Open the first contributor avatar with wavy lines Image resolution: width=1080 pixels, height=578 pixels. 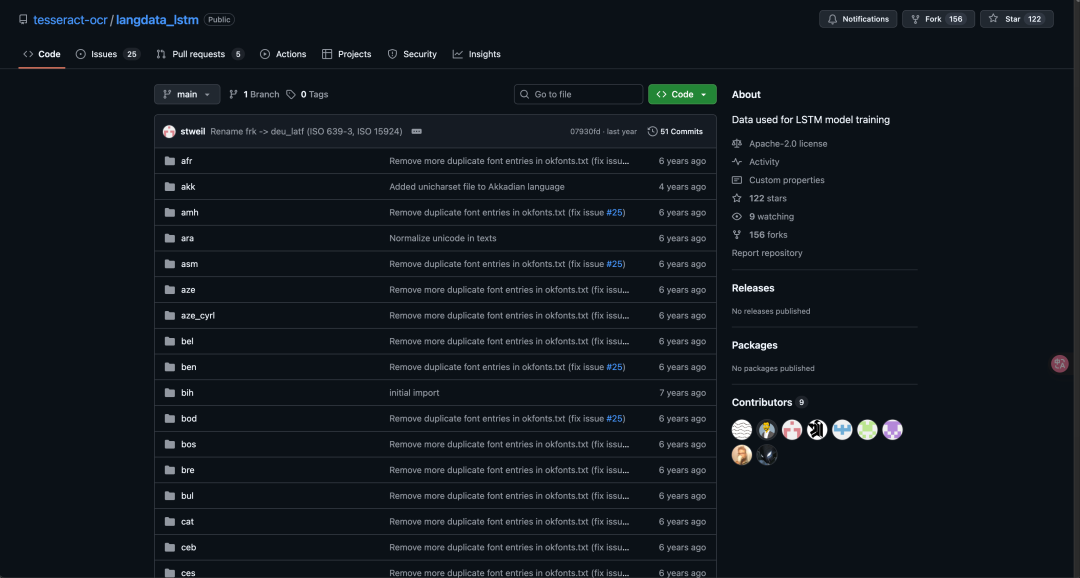(742, 430)
